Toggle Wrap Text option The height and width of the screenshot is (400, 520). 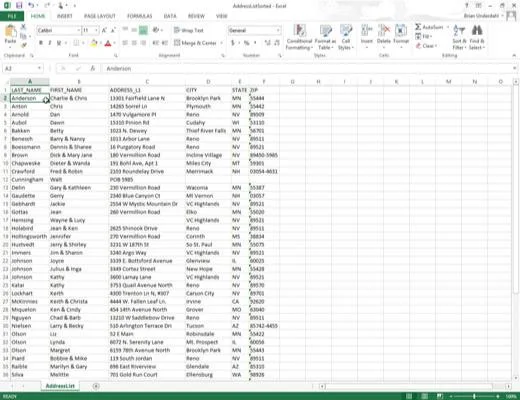click(188, 30)
